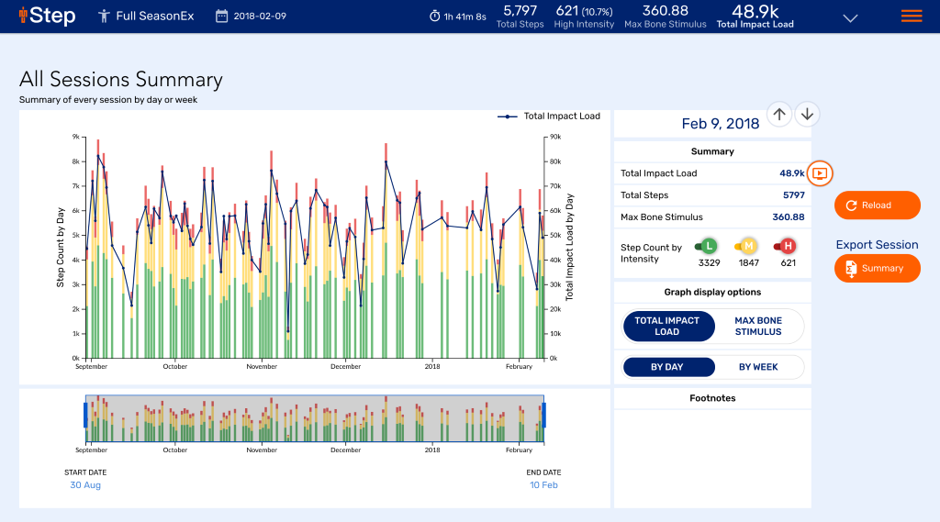Go to next session with down arrow

pos(808,114)
